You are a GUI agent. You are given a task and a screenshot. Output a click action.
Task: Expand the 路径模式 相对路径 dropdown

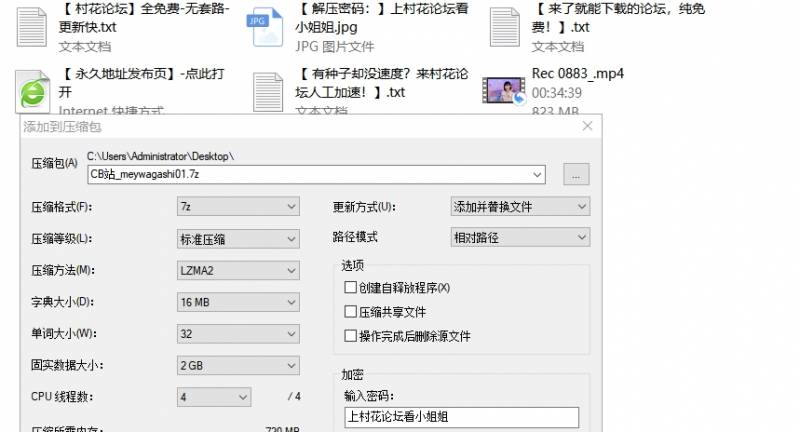[520, 238]
